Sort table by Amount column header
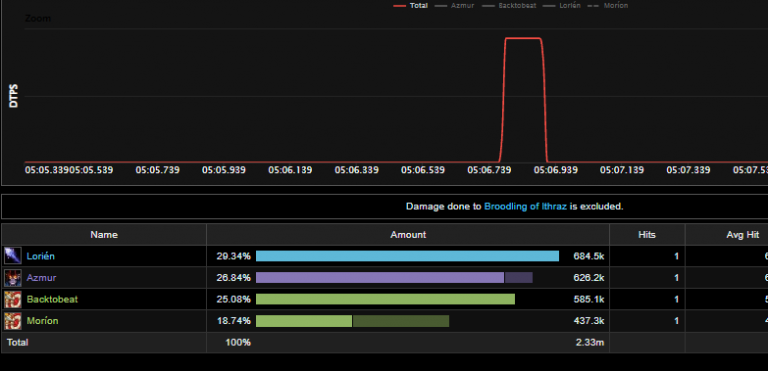768x371 pixels. pyautogui.click(x=408, y=235)
